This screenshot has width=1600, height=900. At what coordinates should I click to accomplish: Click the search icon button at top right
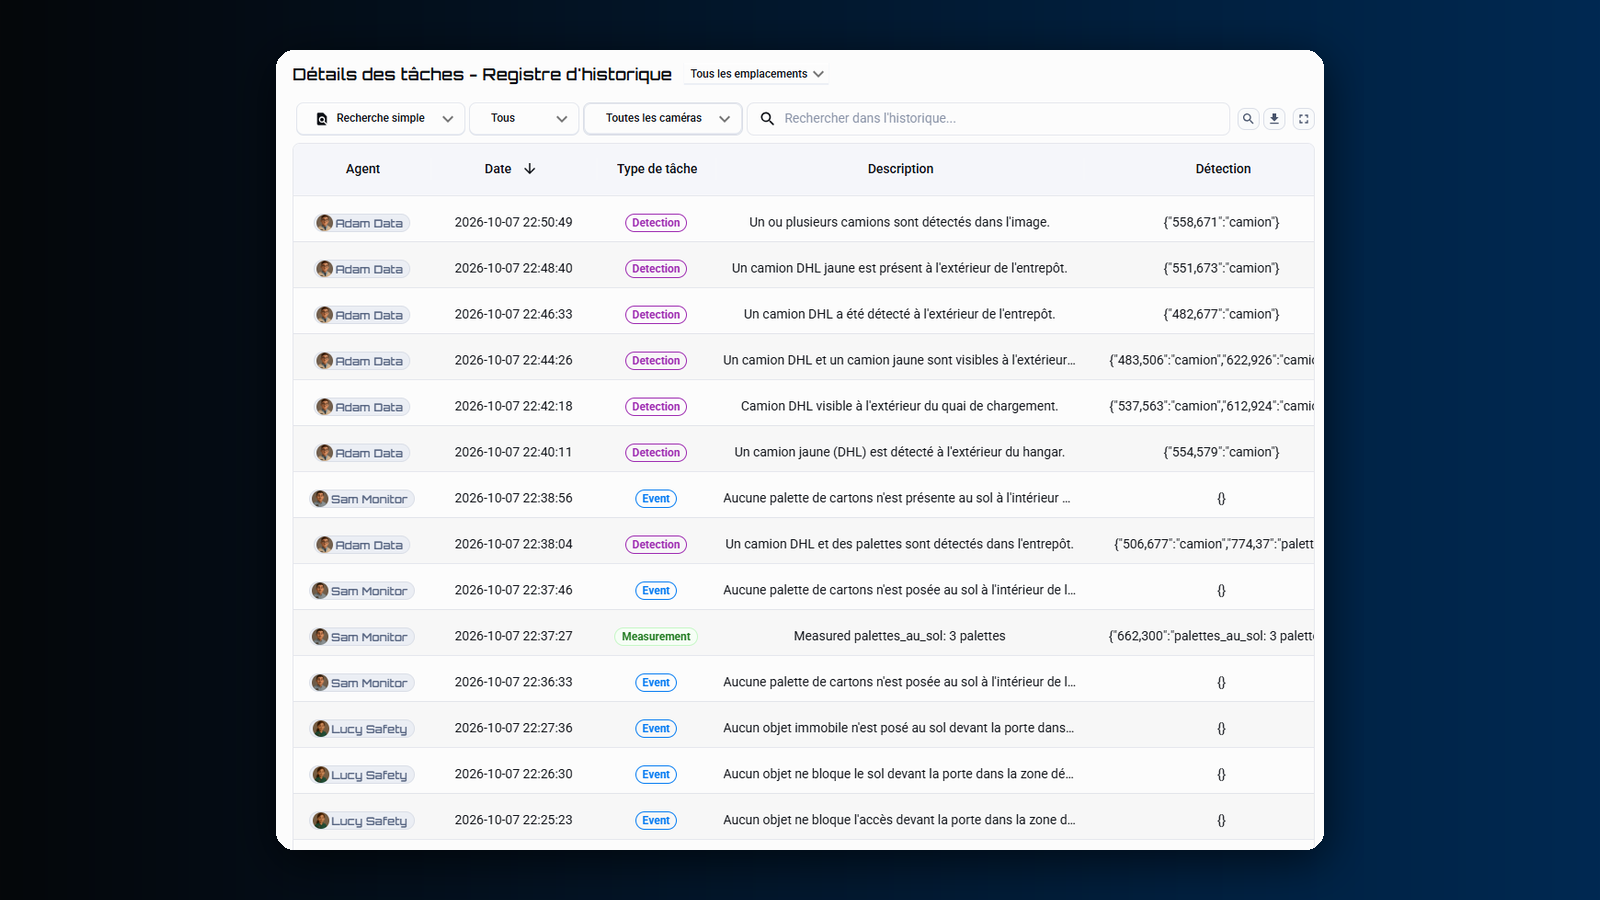(1248, 118)
